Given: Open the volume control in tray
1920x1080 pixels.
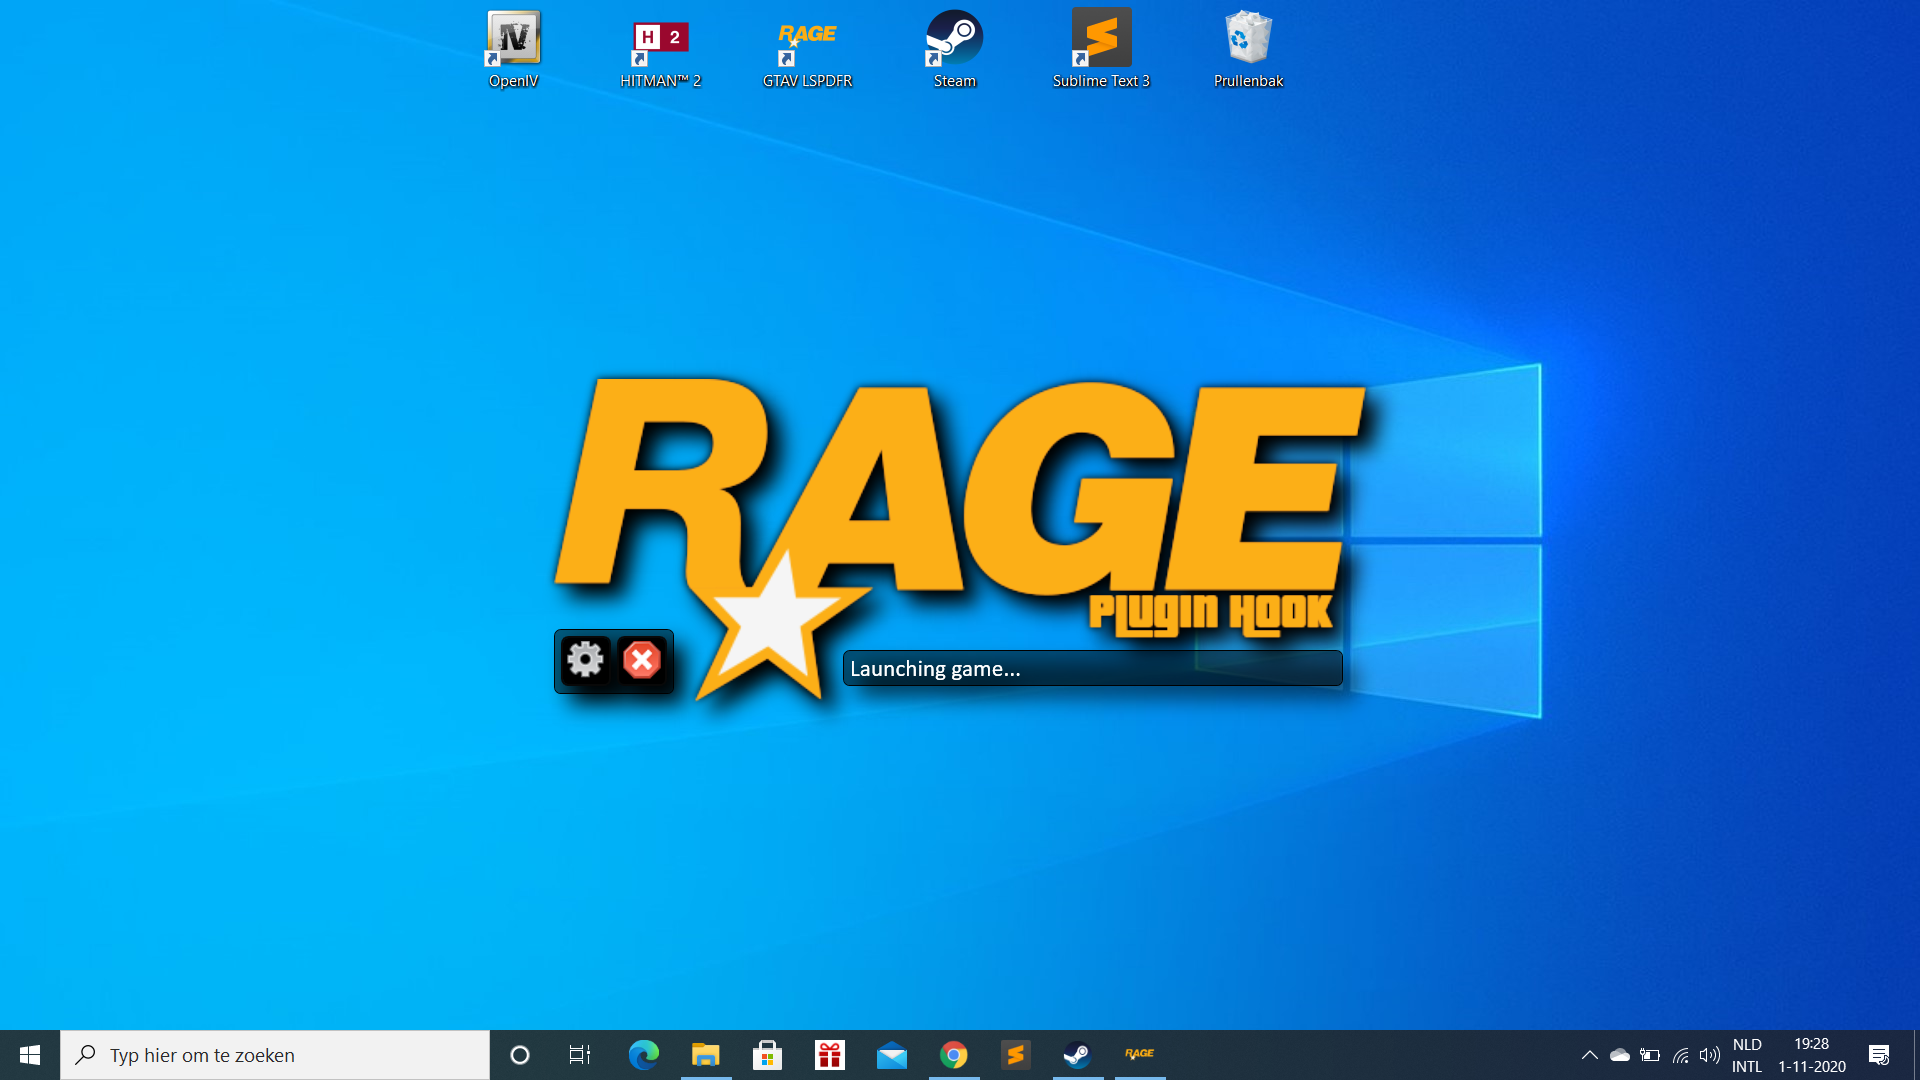Looking at the screenshot, I should point(1710,1055).
